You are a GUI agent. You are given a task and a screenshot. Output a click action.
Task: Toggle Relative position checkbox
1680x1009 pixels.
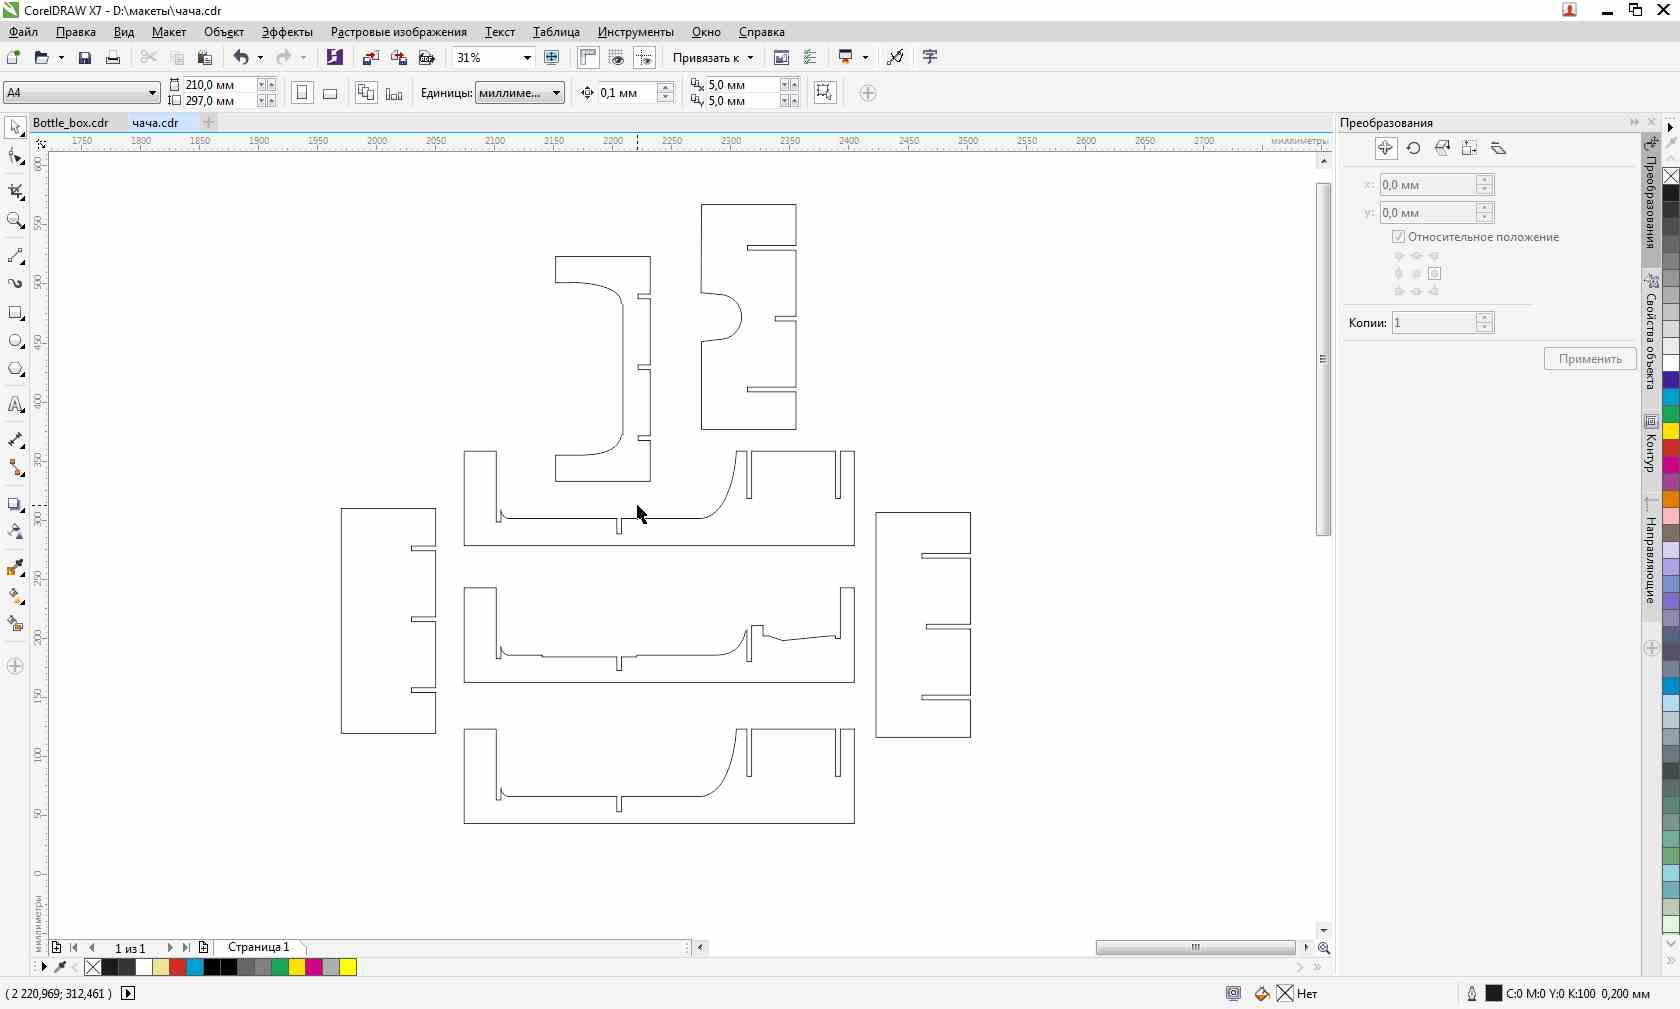pyautogui.click(x=1398, y=237)
